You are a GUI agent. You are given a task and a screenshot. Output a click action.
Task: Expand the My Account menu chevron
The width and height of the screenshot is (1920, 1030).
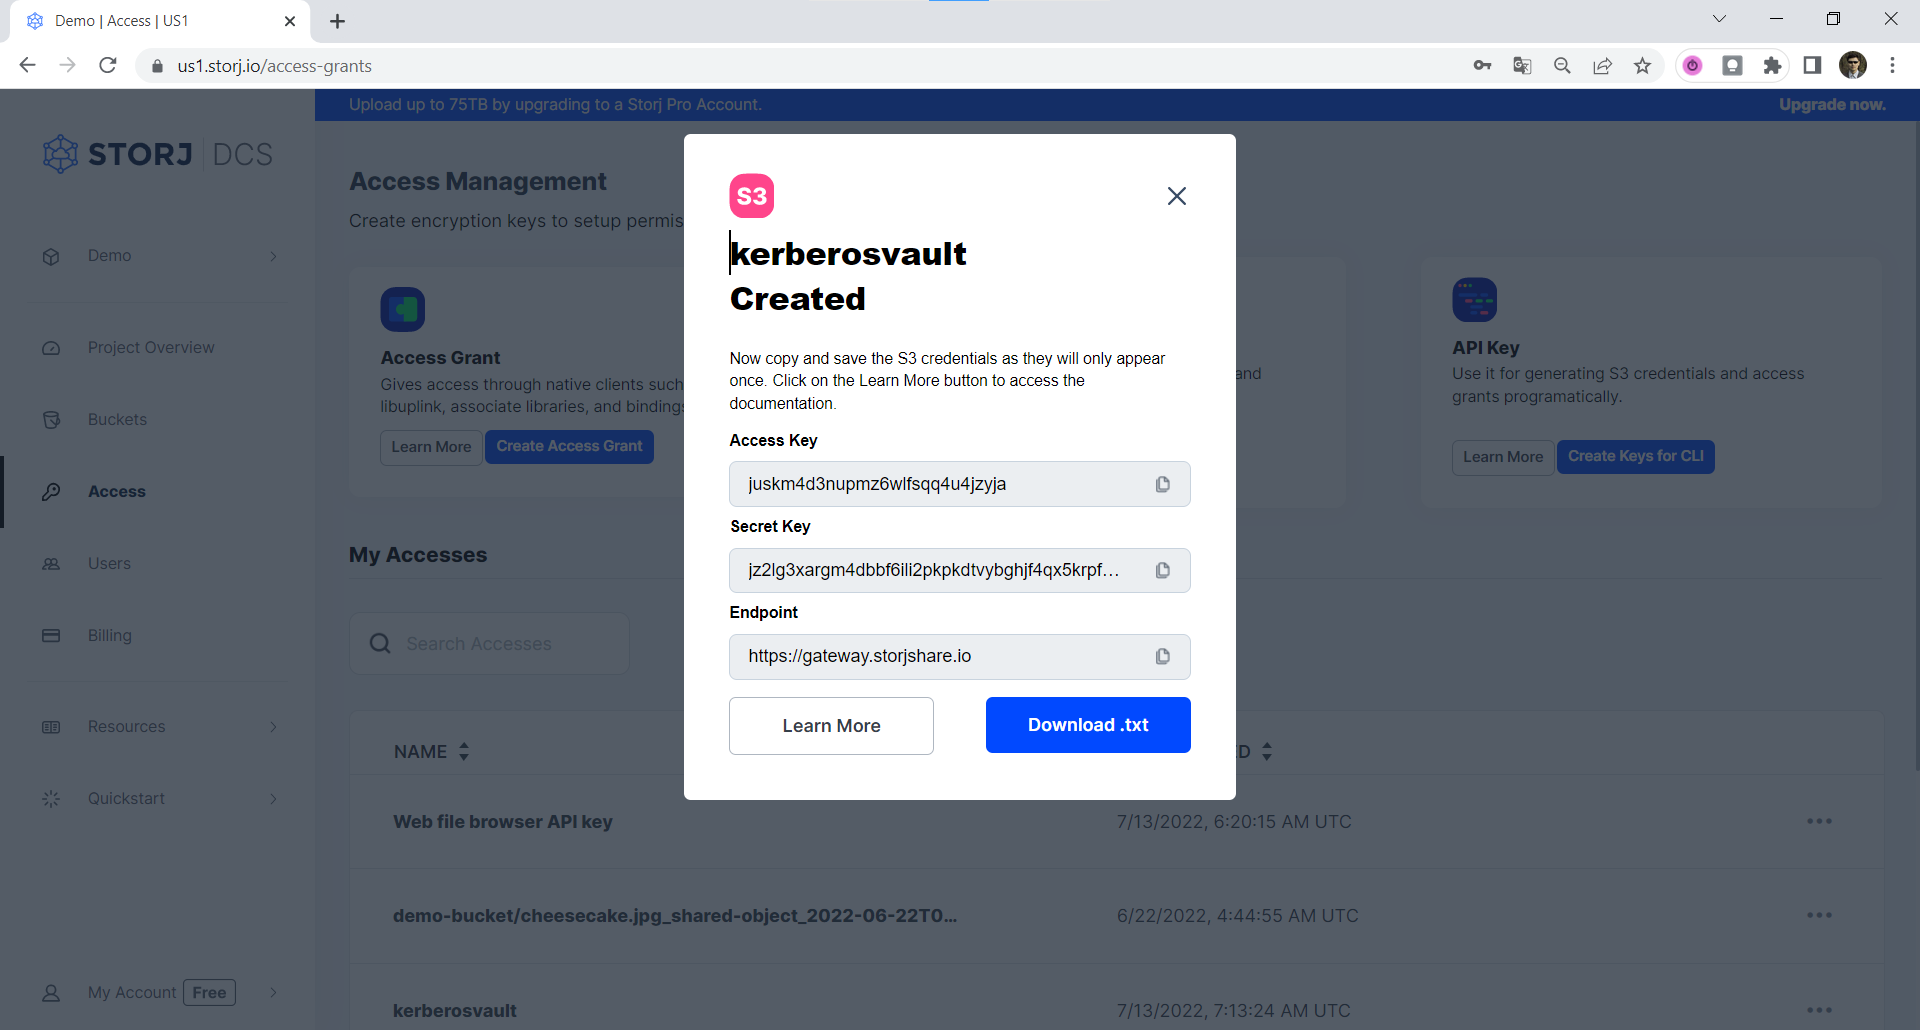tap(273, 993)
